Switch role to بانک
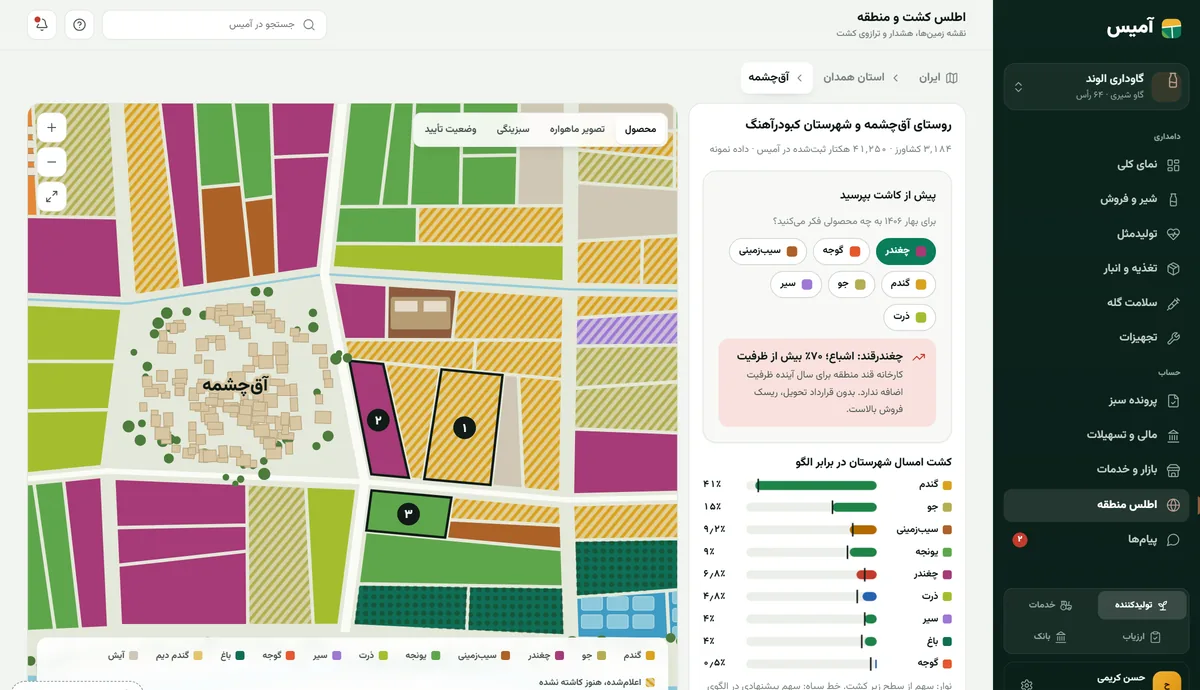Image resolution: width=1200 pixels, height=690 pixels. (1051, 636)
